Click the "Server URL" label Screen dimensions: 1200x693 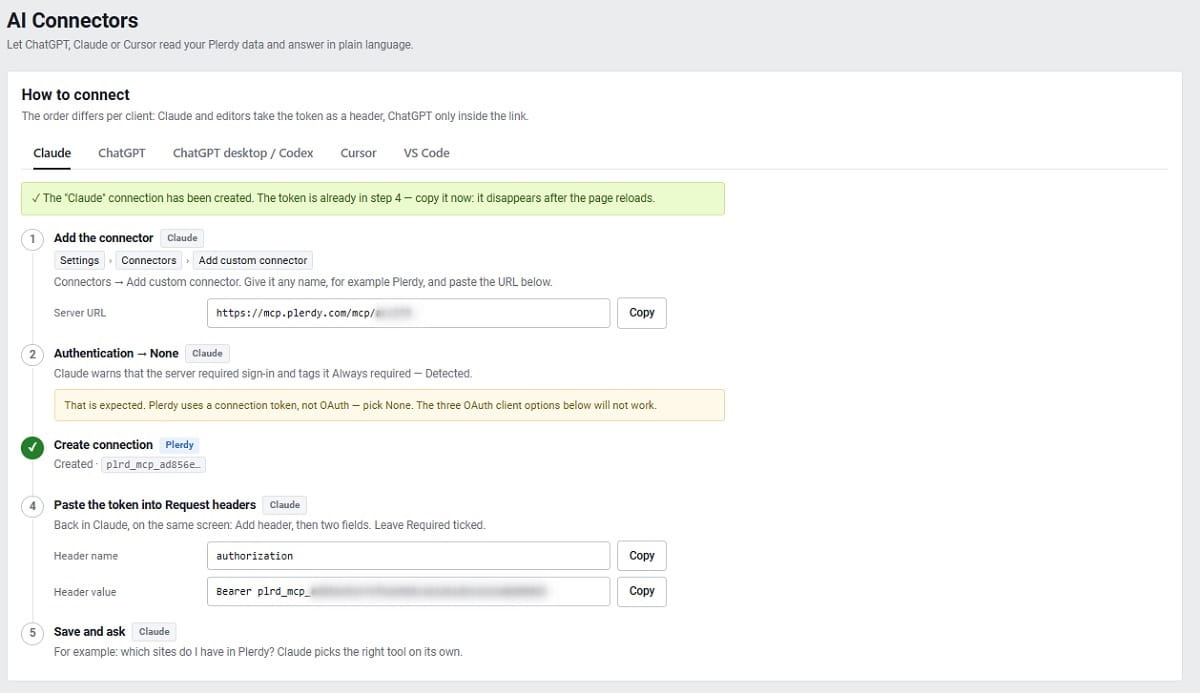coord(80,313)
